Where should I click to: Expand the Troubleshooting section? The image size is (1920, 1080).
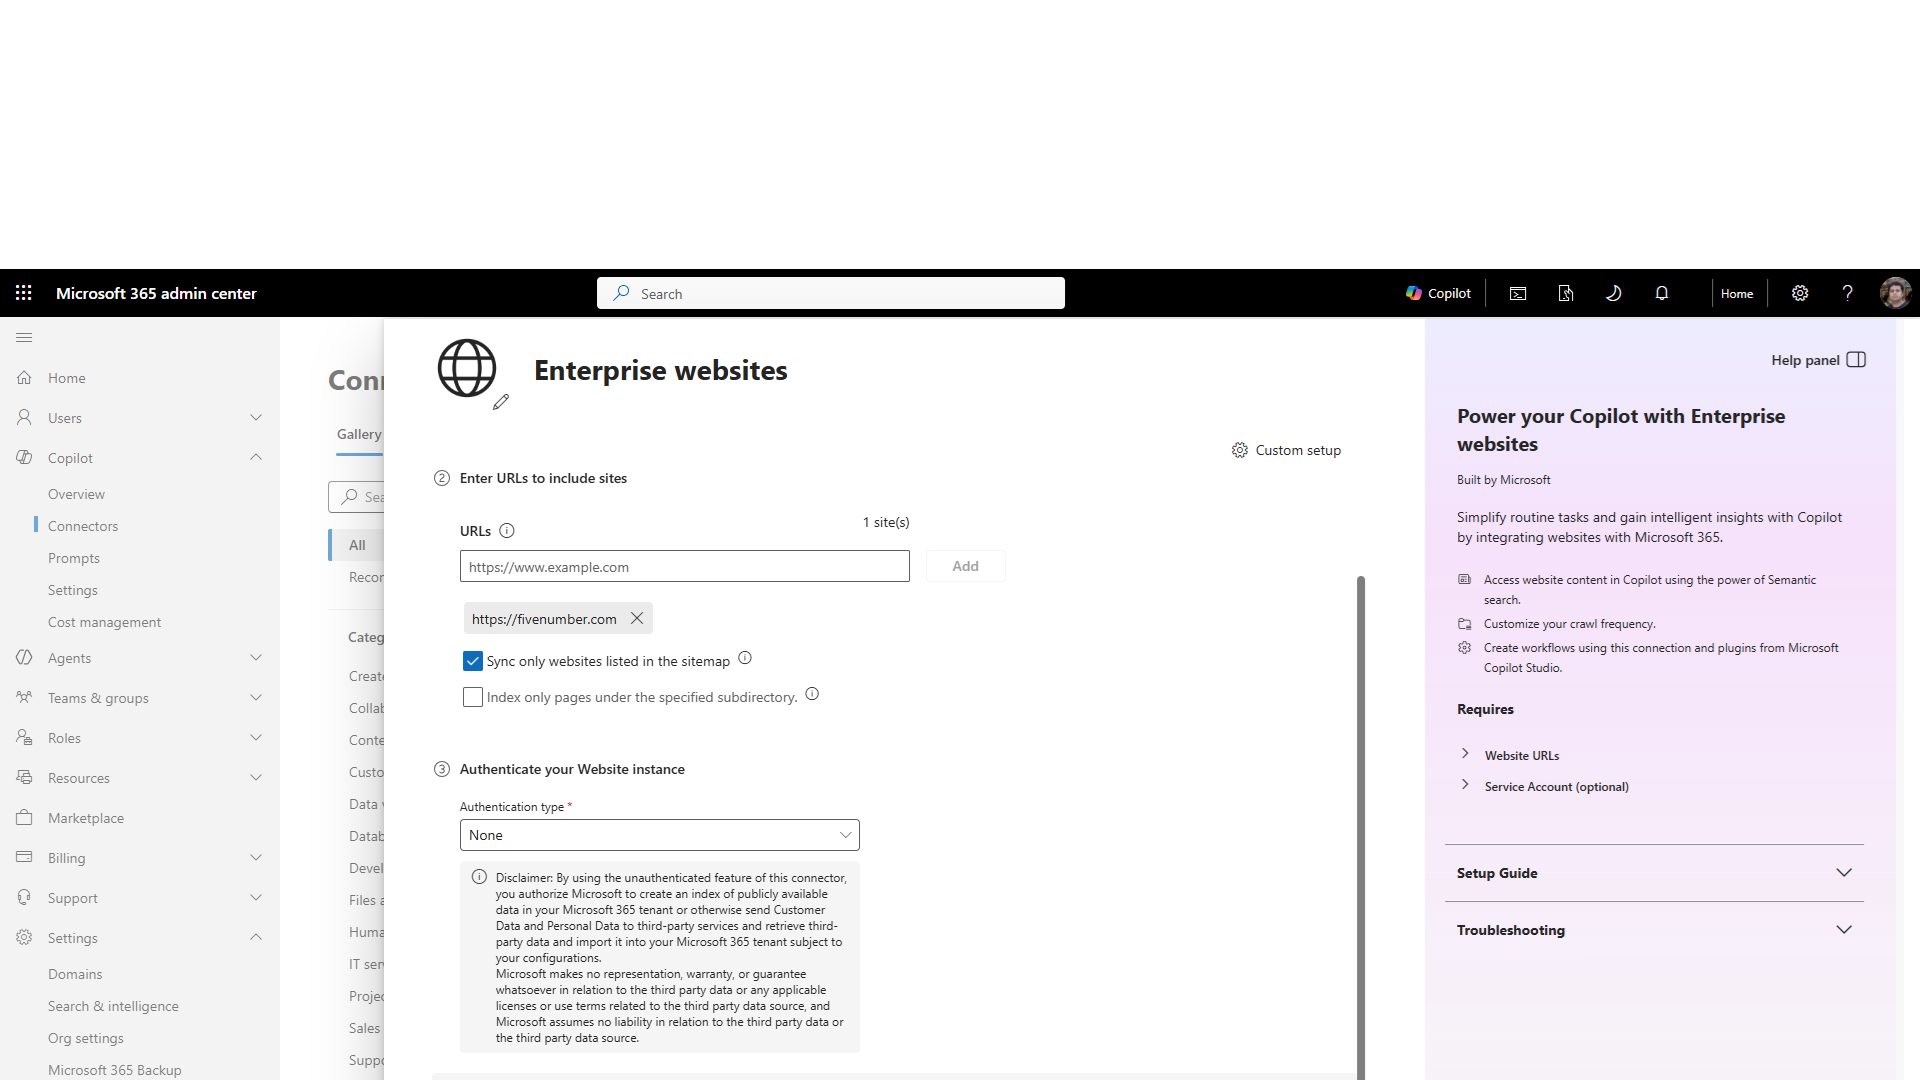click(1654, 930)
